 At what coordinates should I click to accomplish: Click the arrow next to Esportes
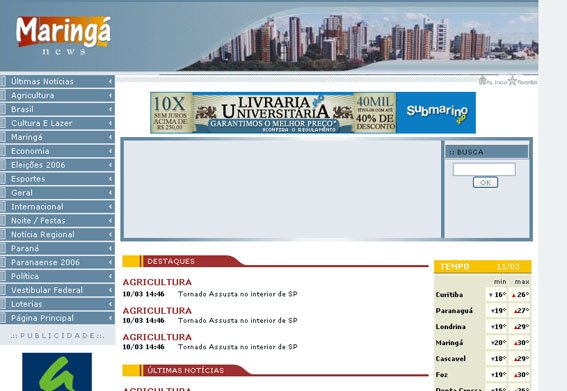click(x=110, y=179)
